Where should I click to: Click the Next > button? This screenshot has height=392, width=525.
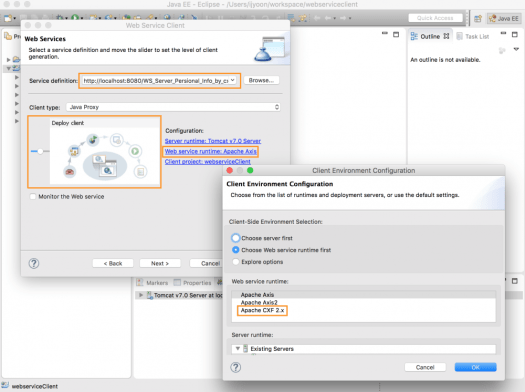[x=160, y=263]
